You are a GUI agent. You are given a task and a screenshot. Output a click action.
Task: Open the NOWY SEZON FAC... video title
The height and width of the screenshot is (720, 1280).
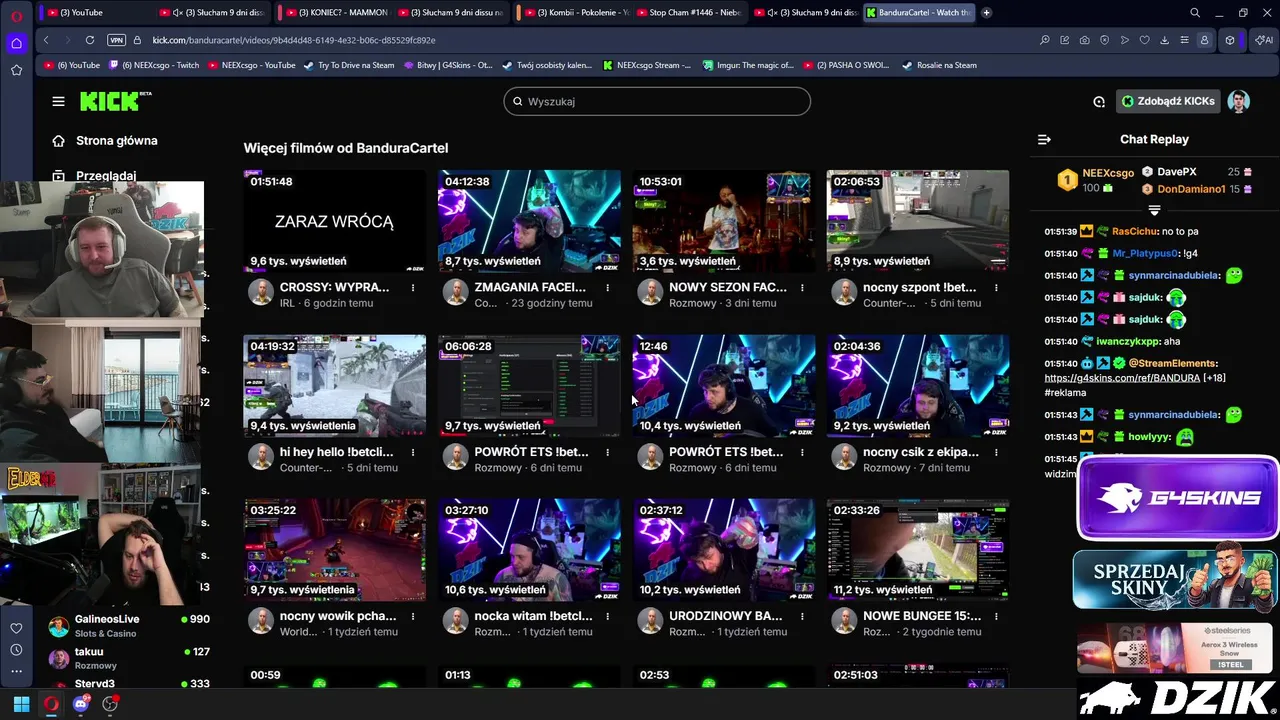727,287
